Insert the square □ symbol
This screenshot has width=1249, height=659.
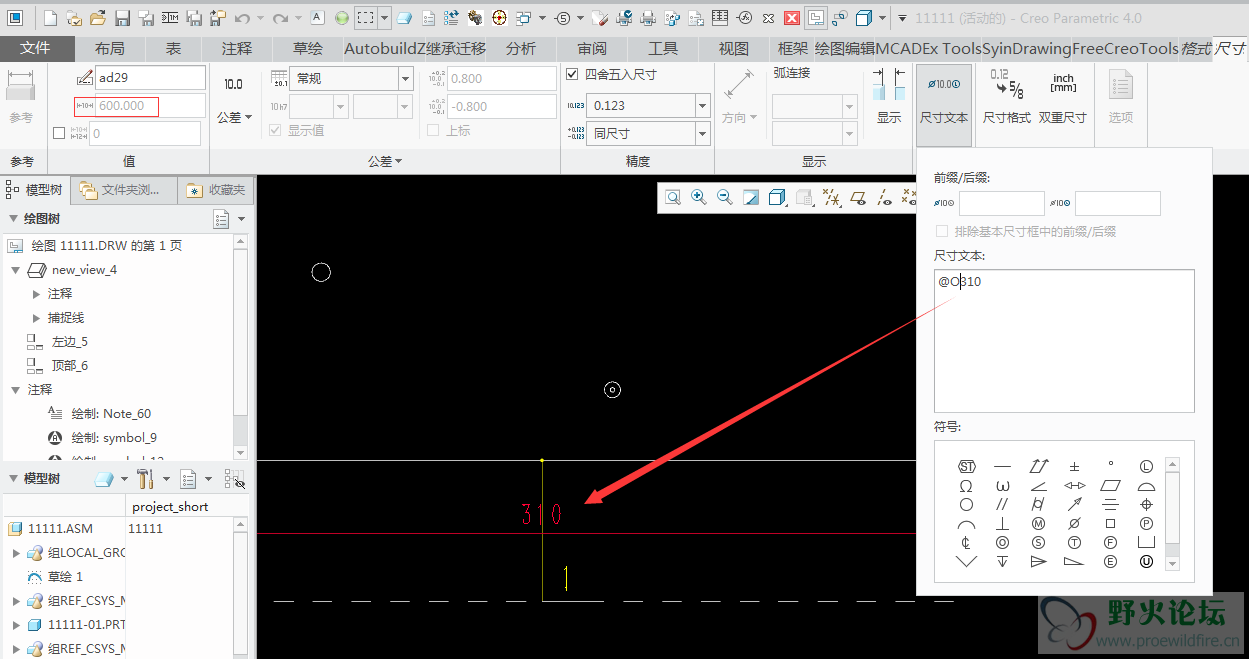coord(1110,524)
